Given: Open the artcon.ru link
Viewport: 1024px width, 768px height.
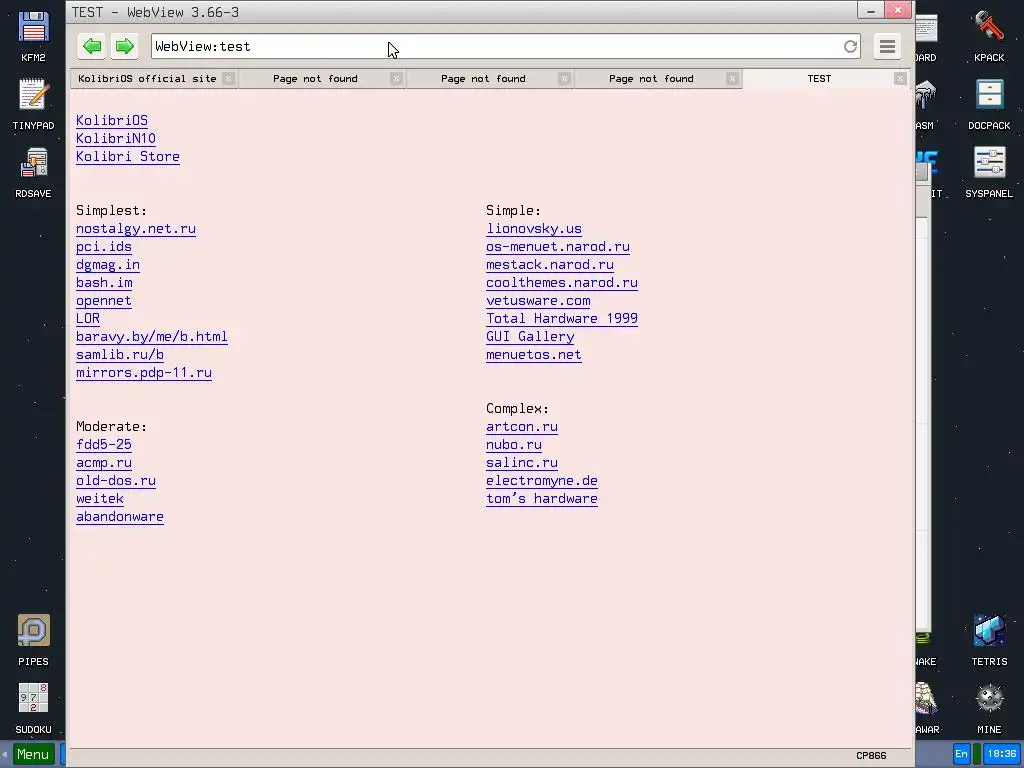Looking at the screenshot, I should click(x=522, y=426).
